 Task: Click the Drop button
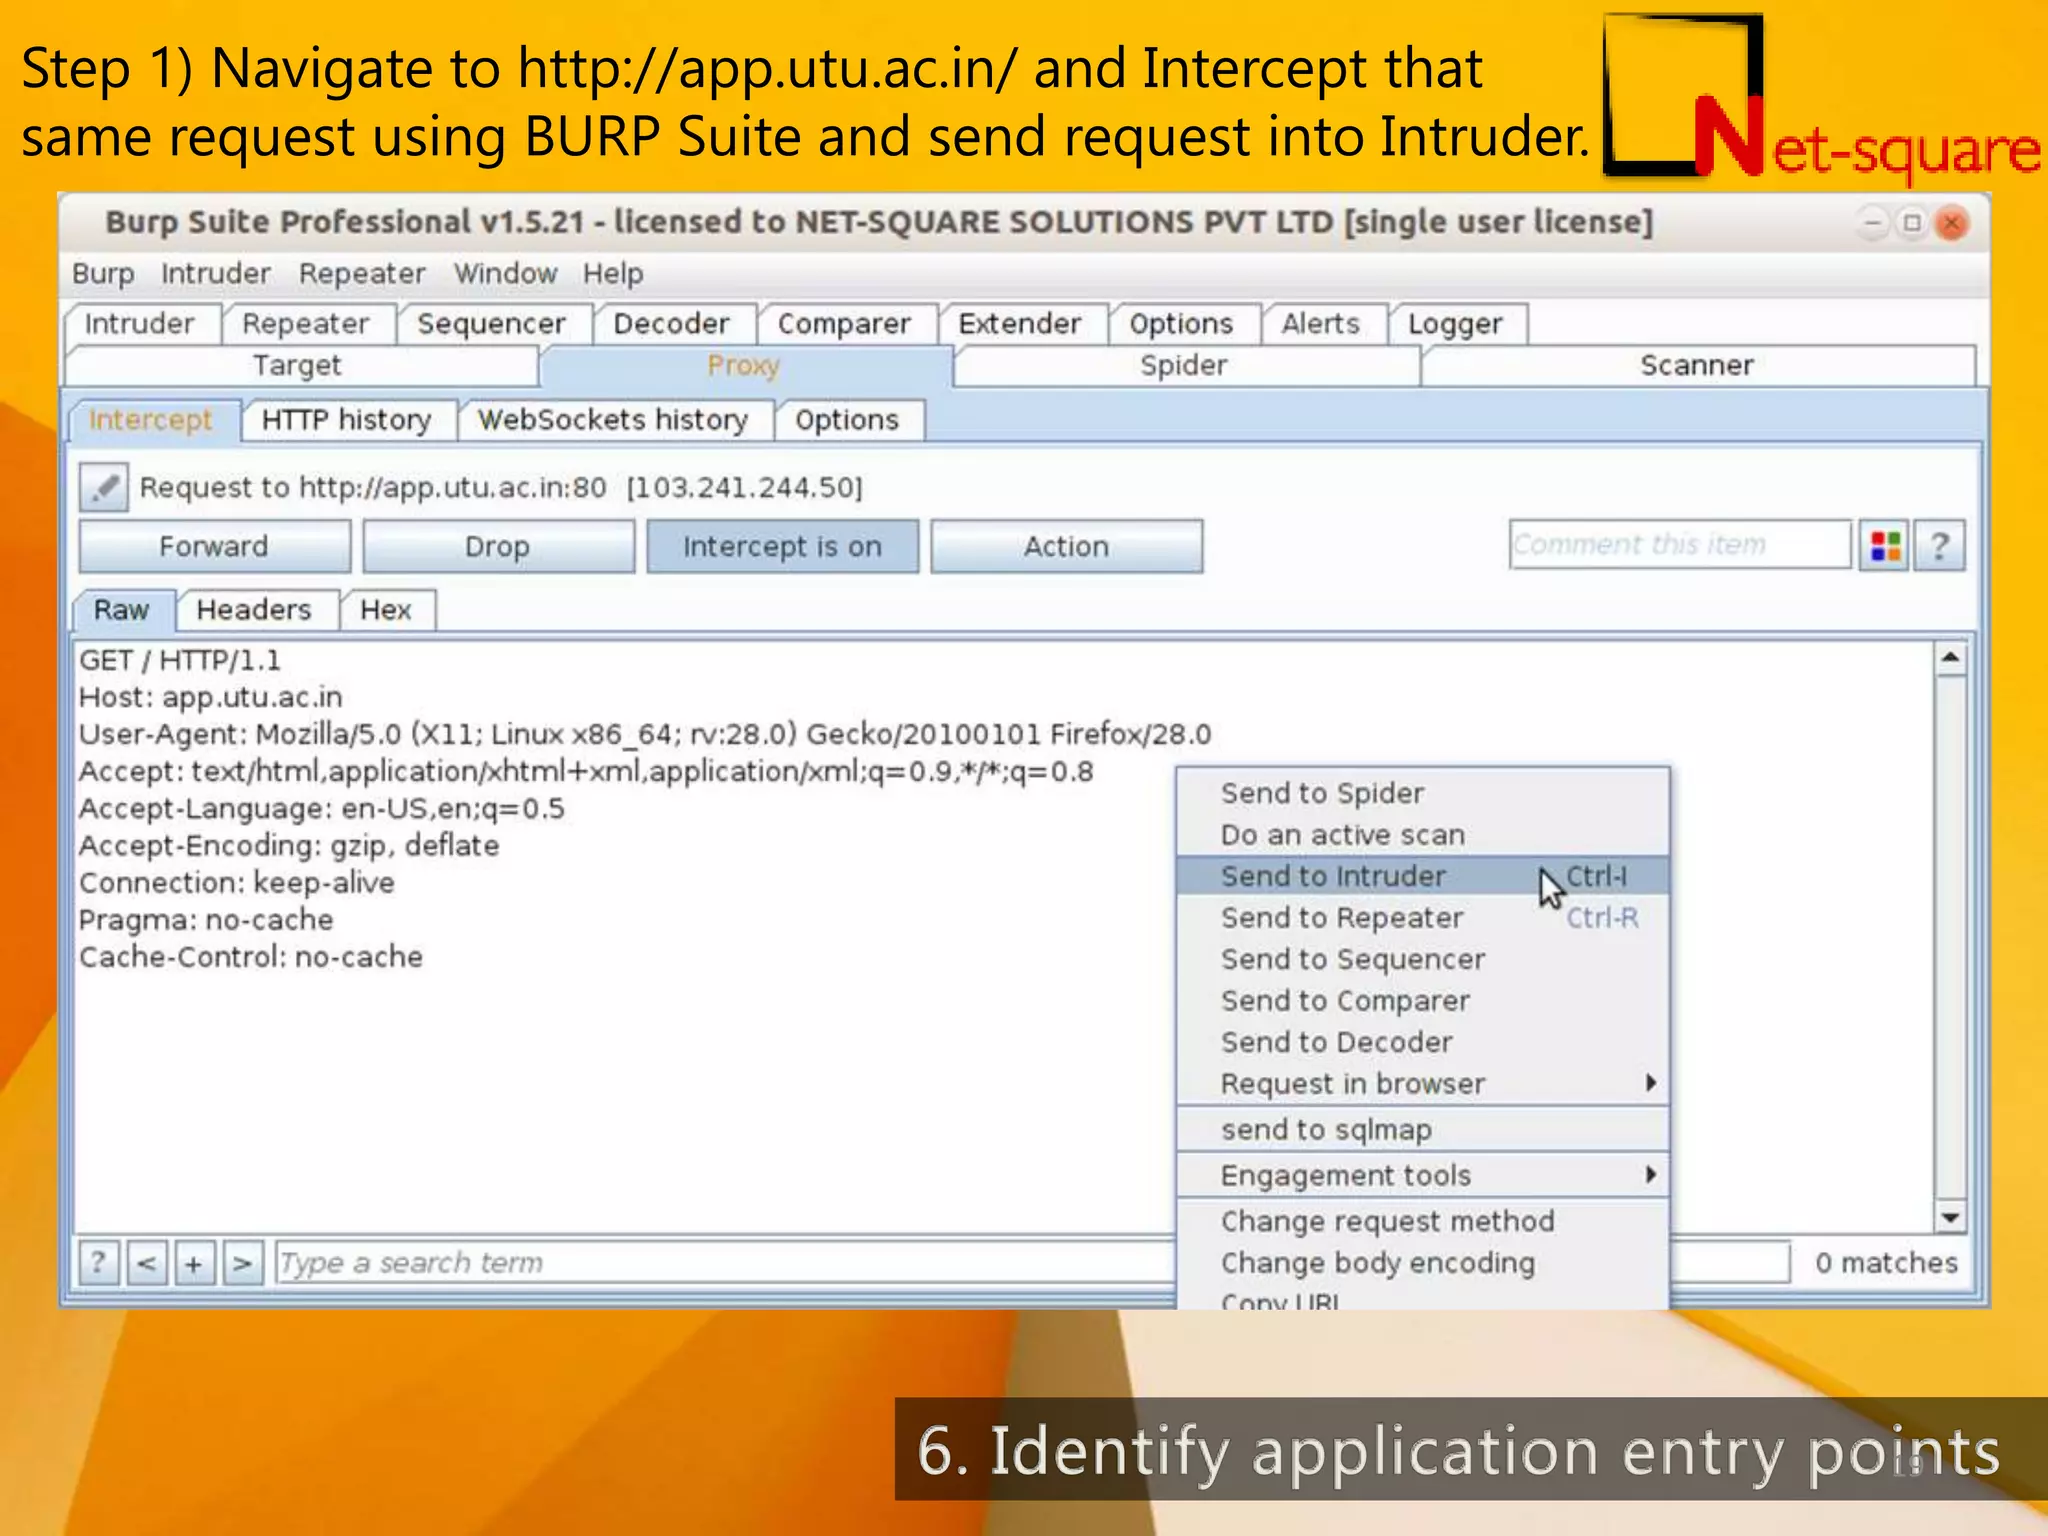point(498,546)
